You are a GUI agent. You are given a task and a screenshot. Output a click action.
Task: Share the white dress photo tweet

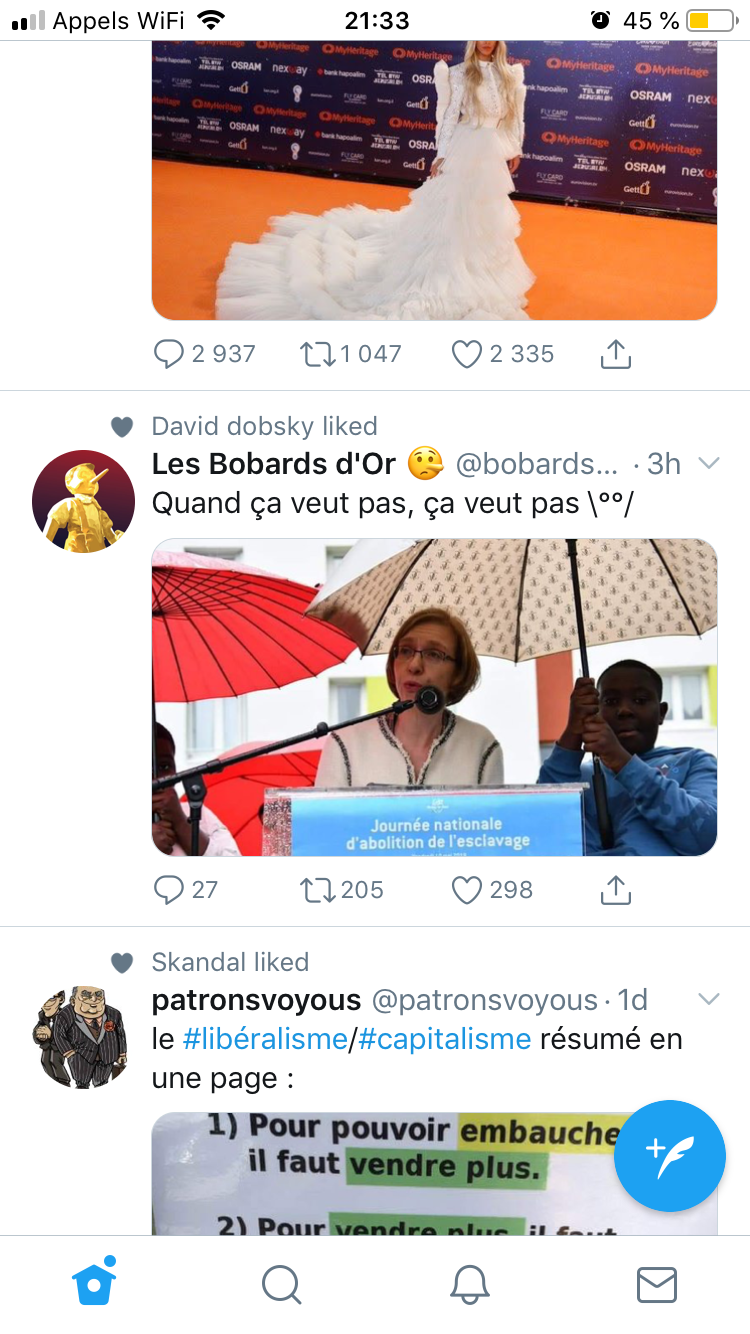616,354
